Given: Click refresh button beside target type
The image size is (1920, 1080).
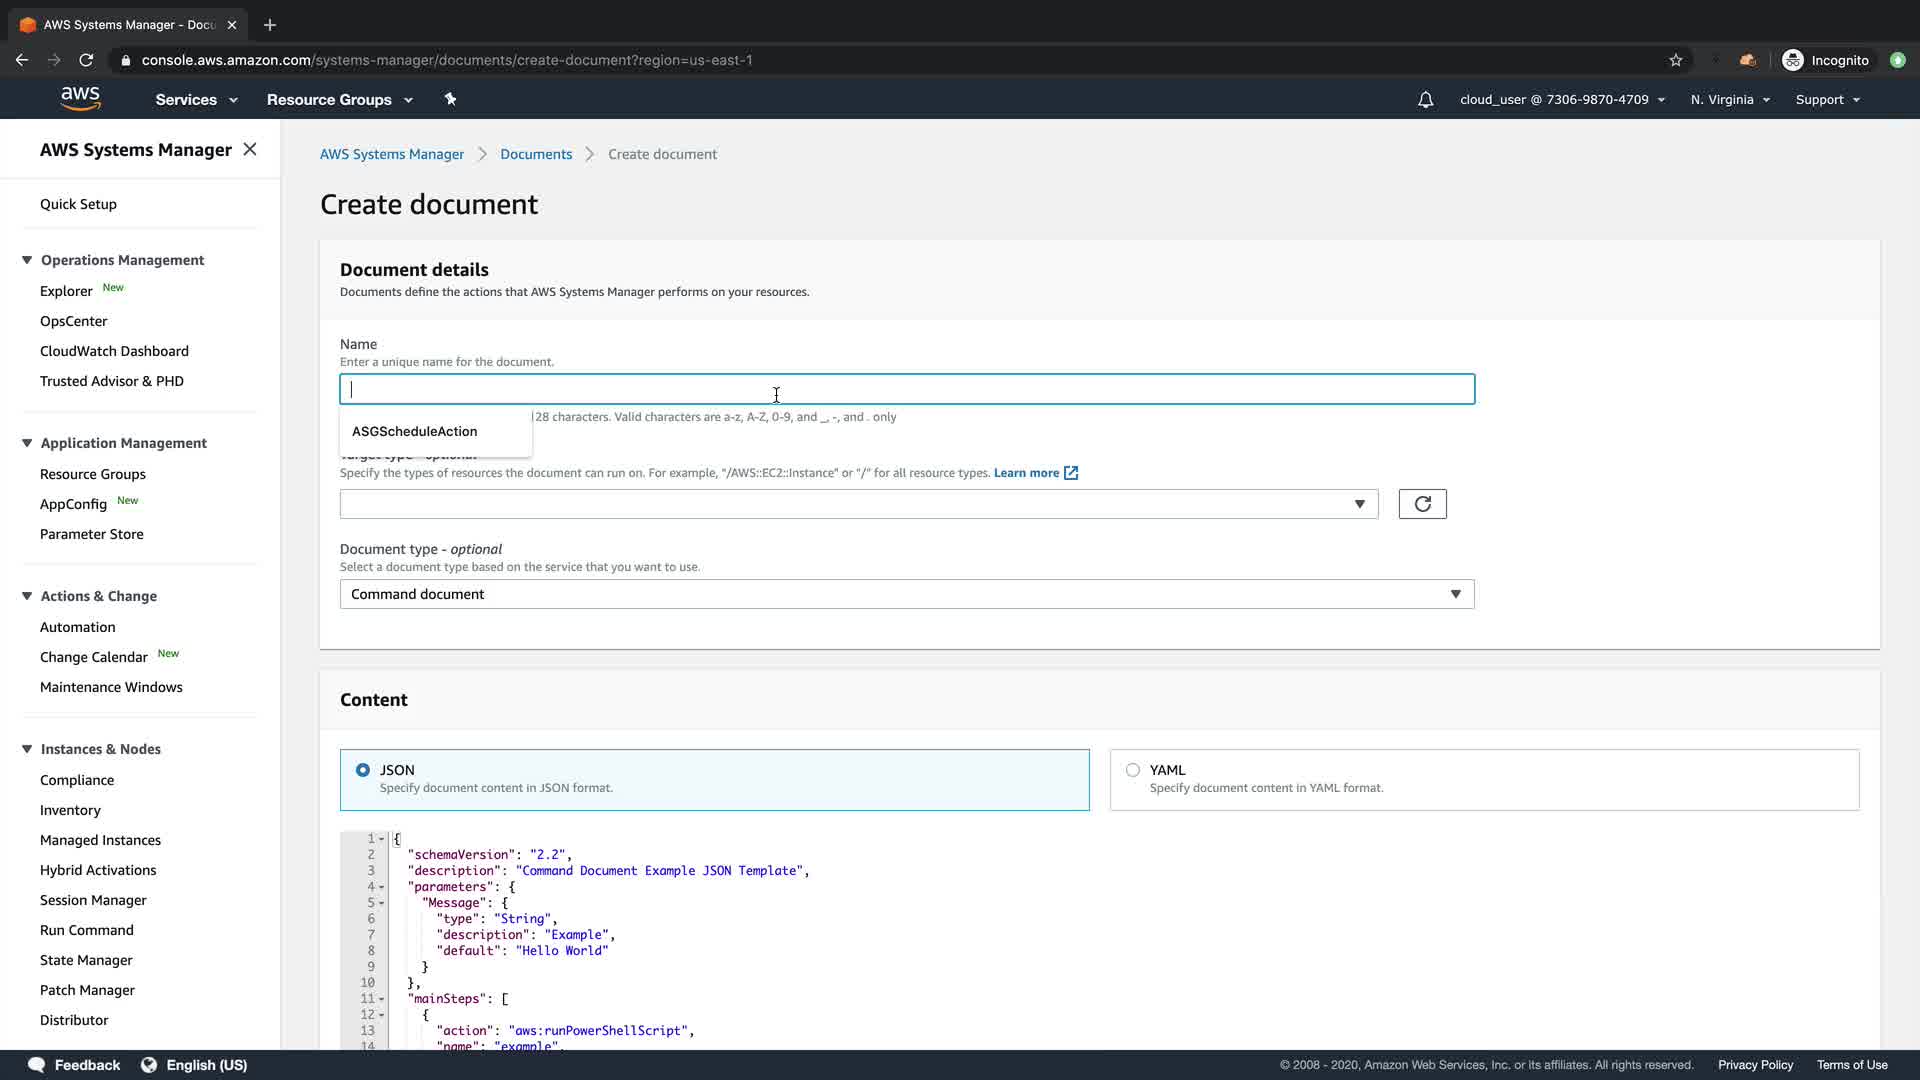Looking at the screenshot, I should click(1422, 504).
